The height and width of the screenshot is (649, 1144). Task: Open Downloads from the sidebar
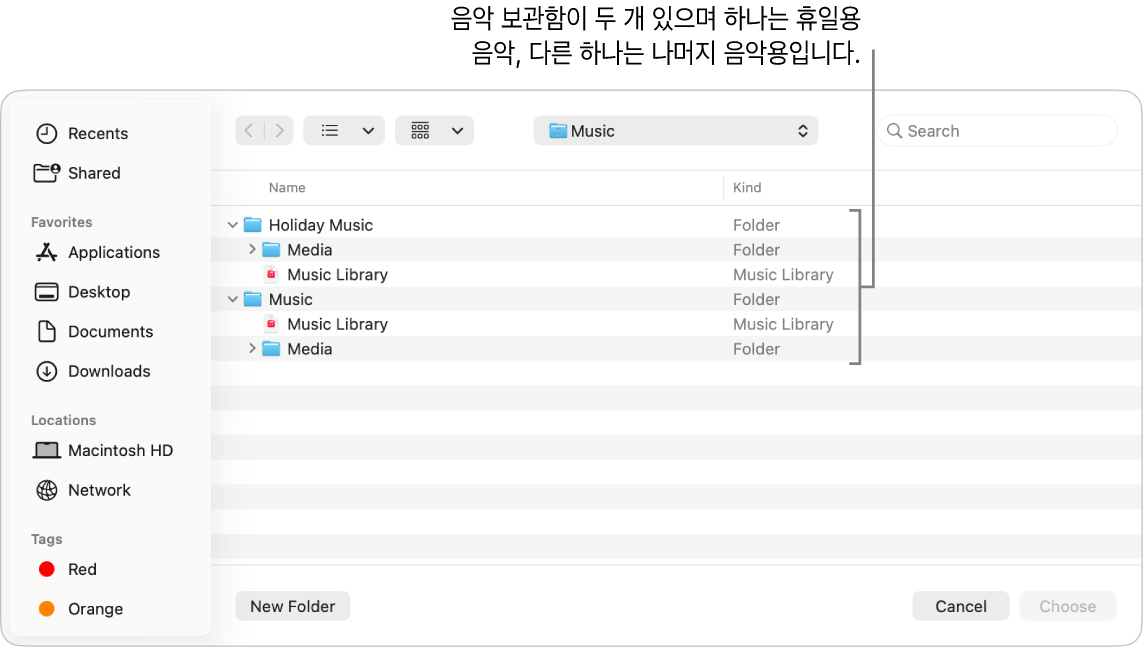click(x=93, y=371)
